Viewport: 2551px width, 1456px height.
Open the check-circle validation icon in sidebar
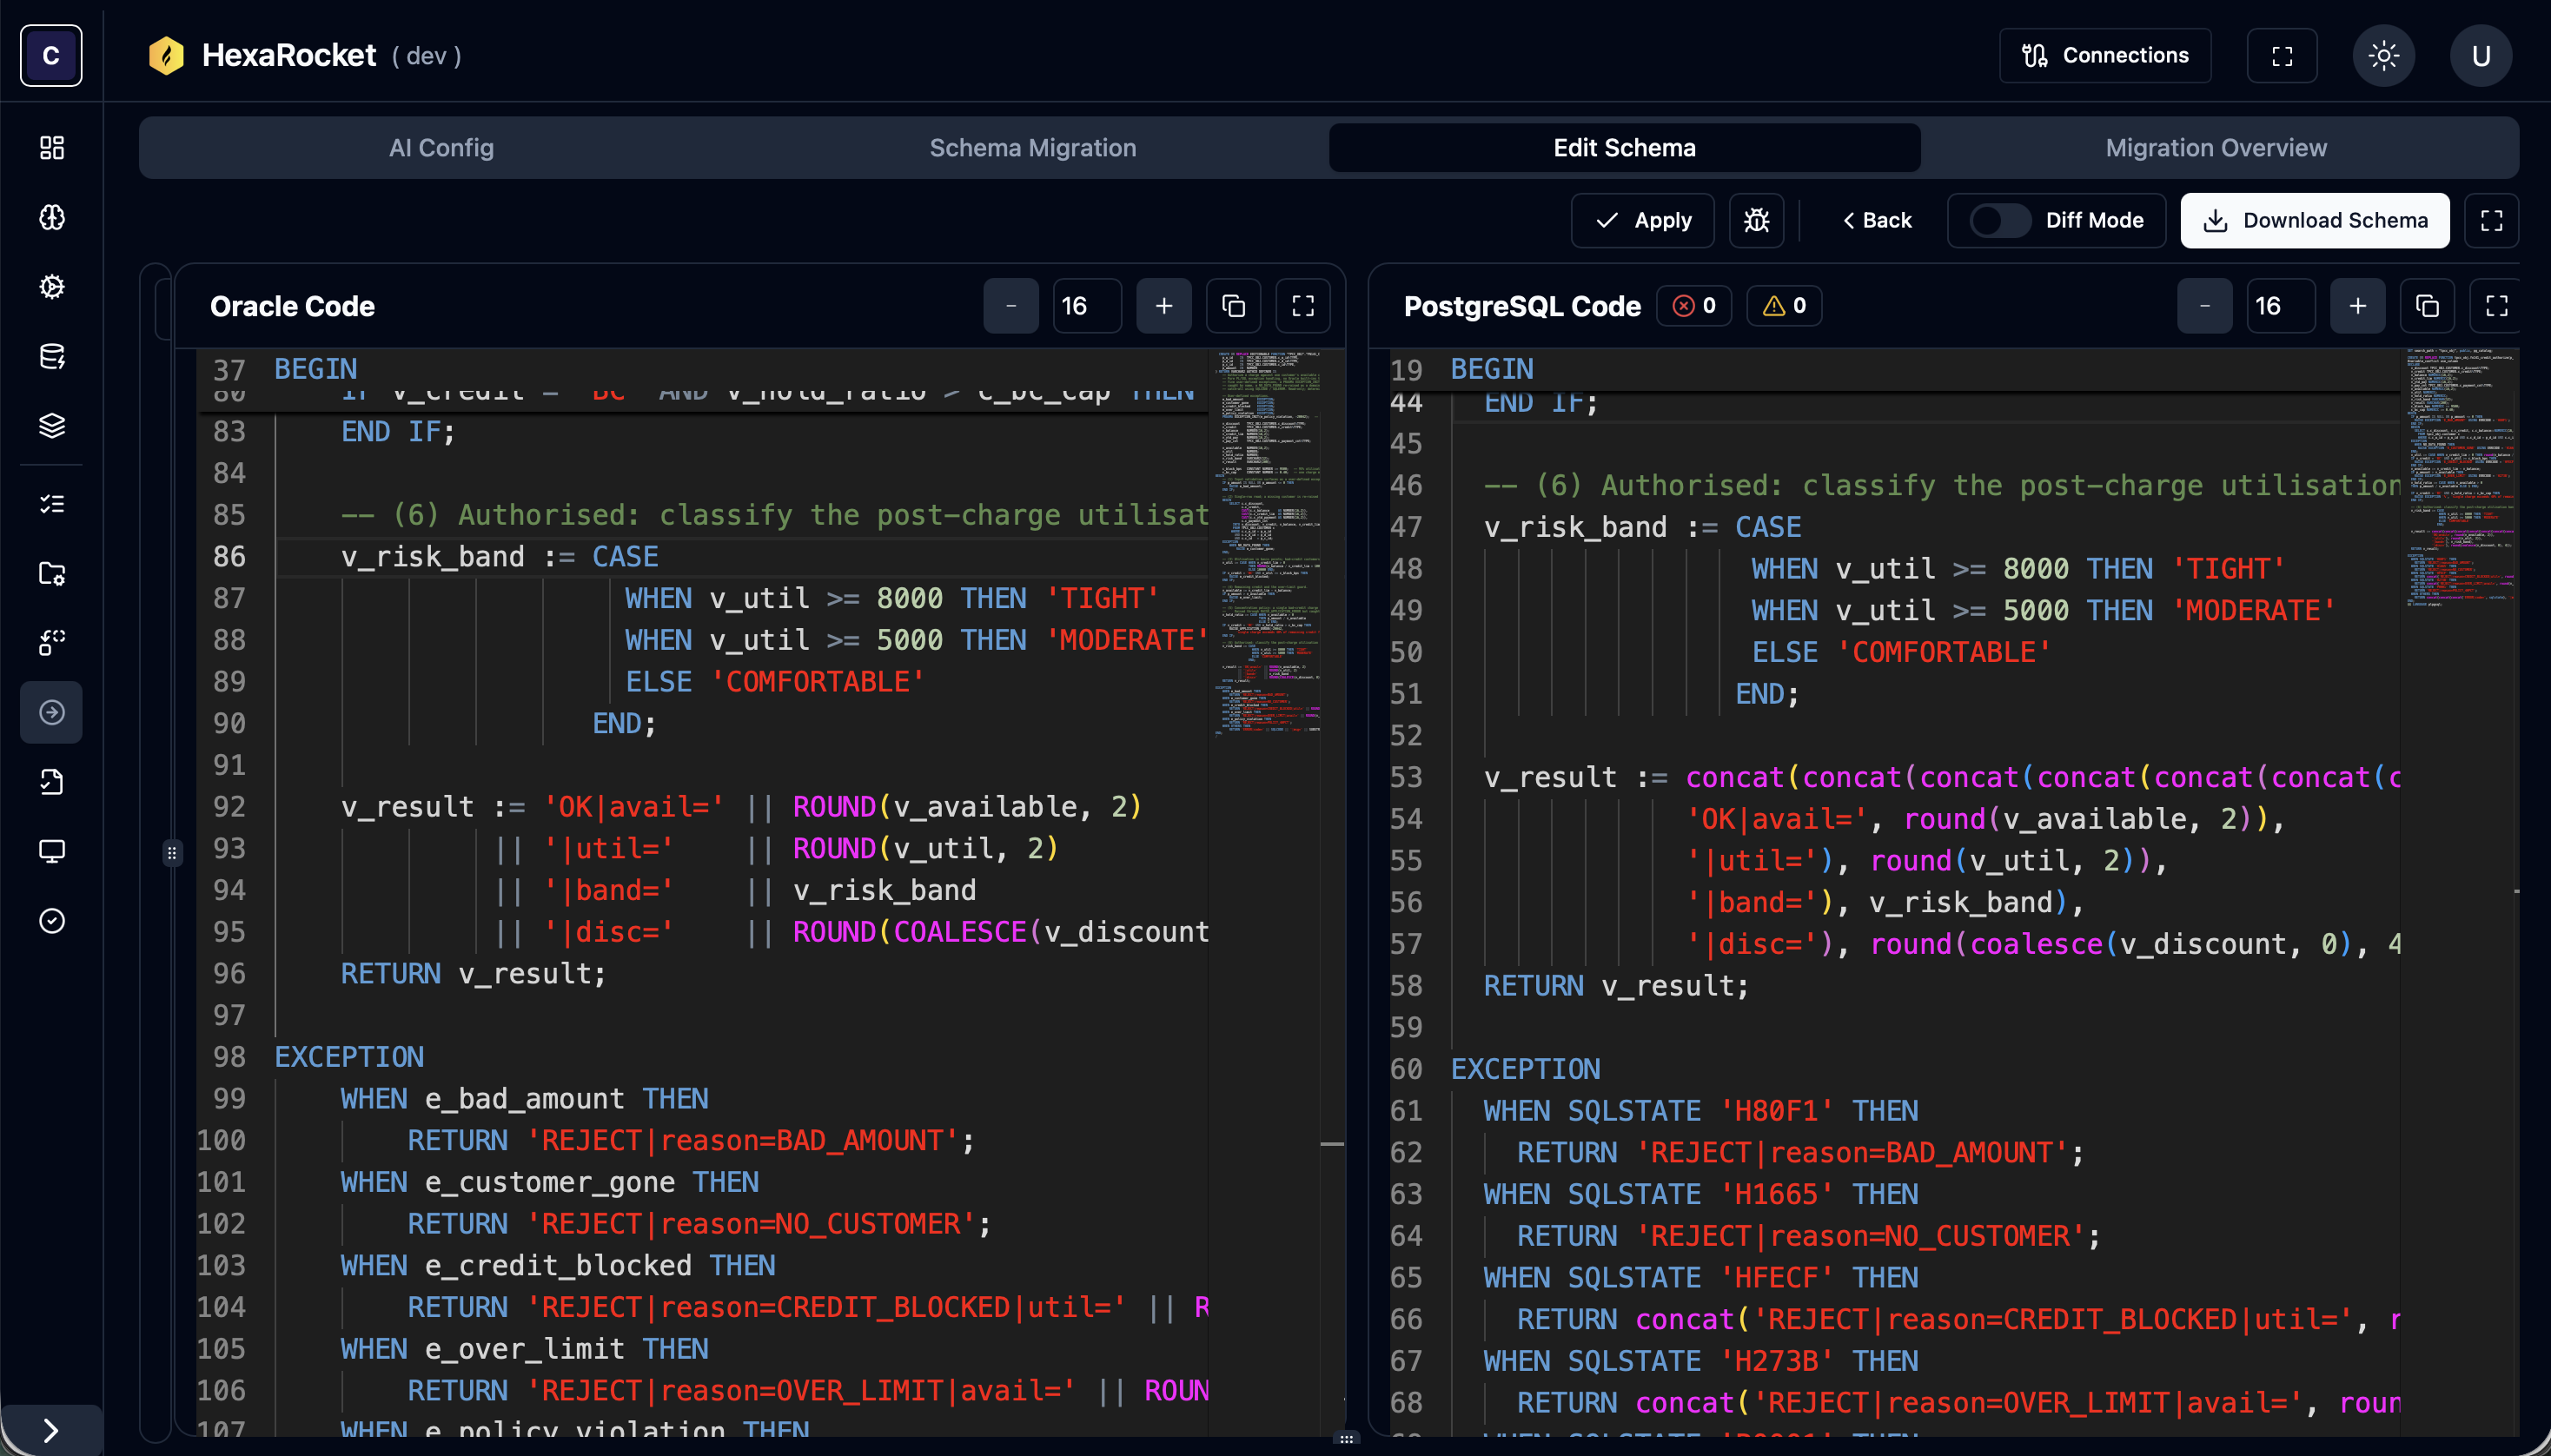click(x=51, y=921)
